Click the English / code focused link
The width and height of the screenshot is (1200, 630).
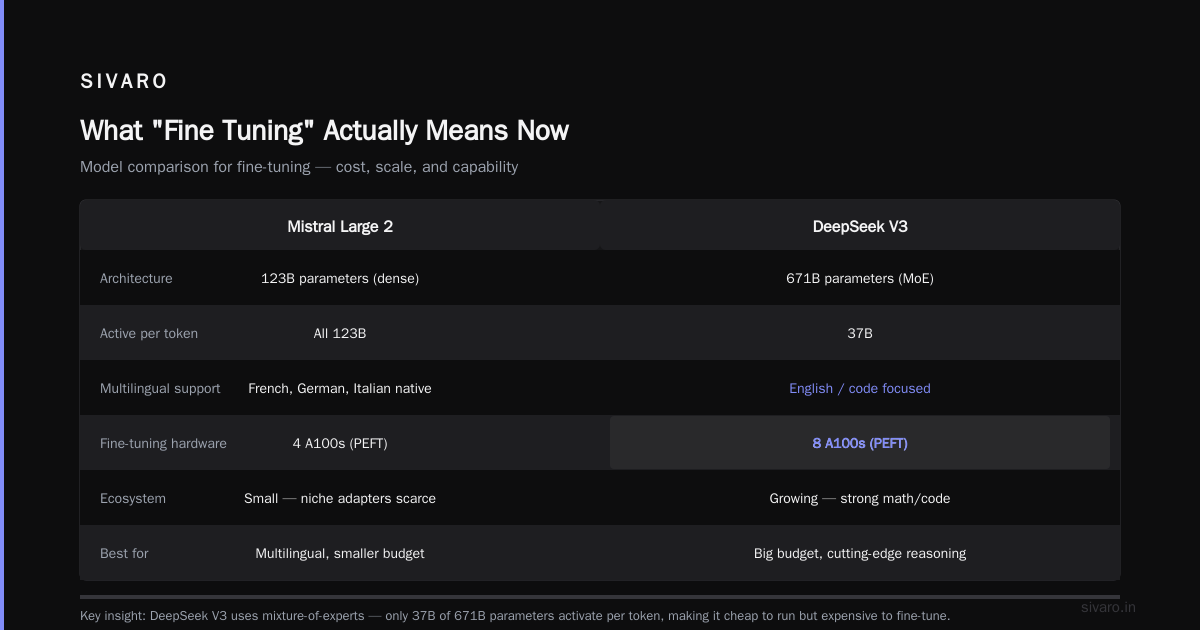pos(860,388)
